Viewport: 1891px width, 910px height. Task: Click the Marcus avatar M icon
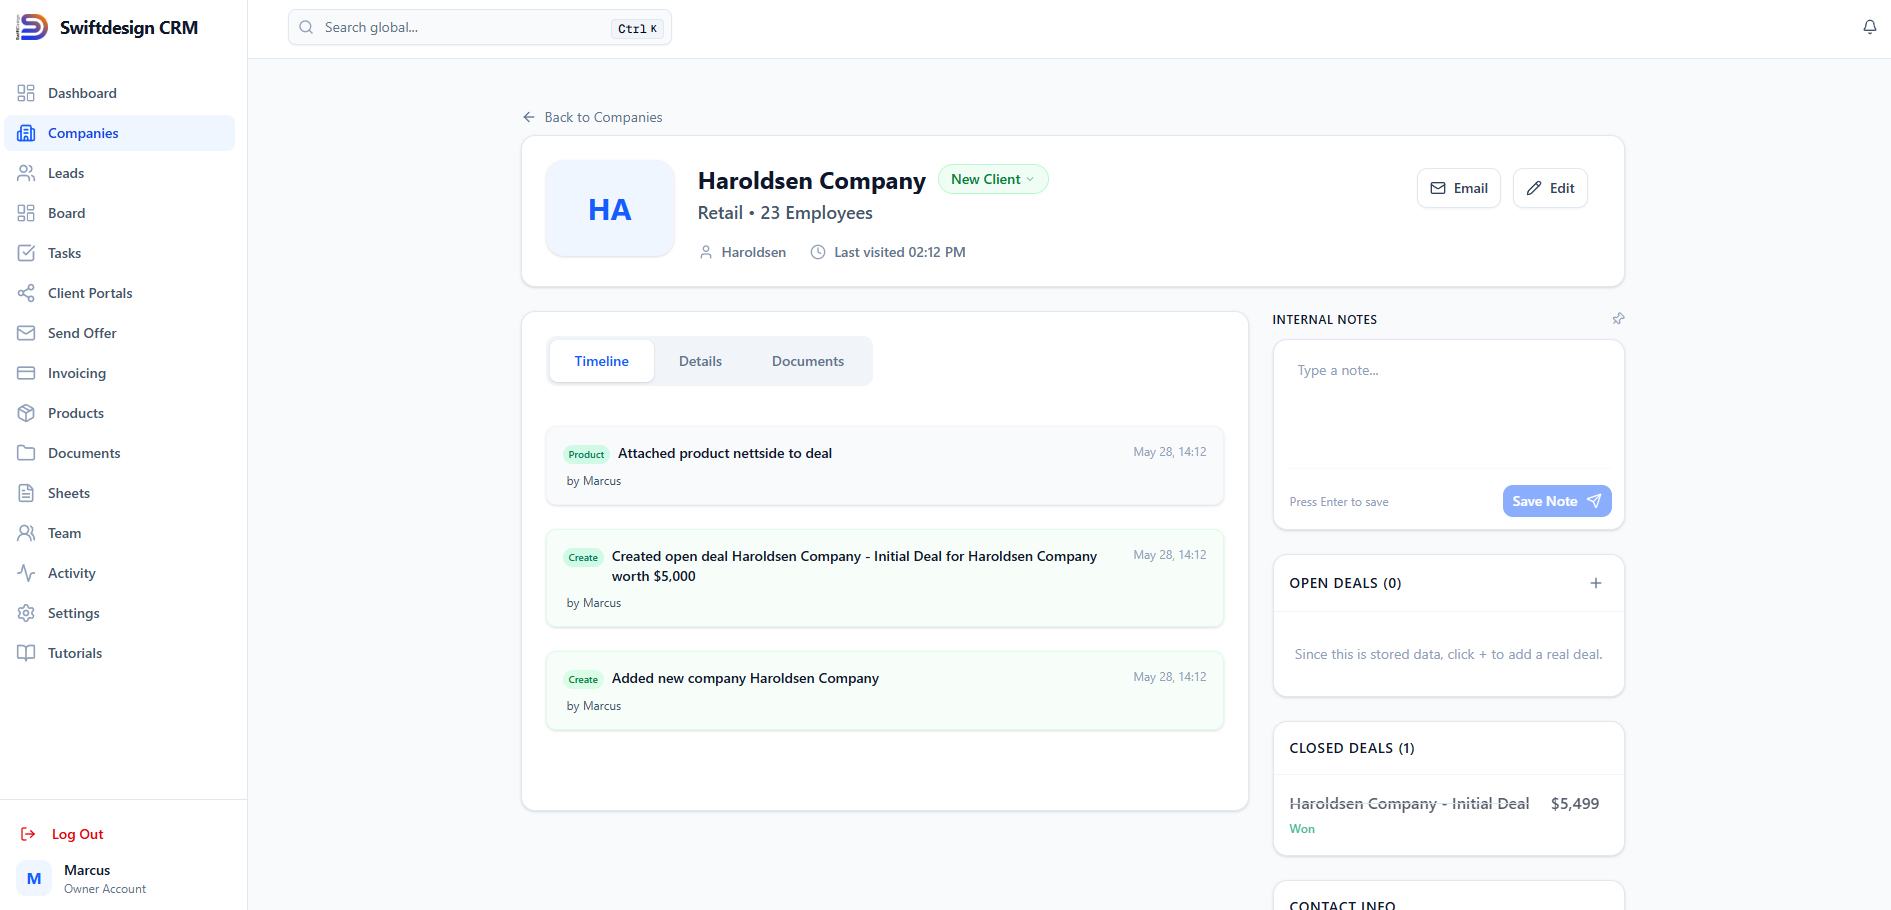[x=34, y=878]
